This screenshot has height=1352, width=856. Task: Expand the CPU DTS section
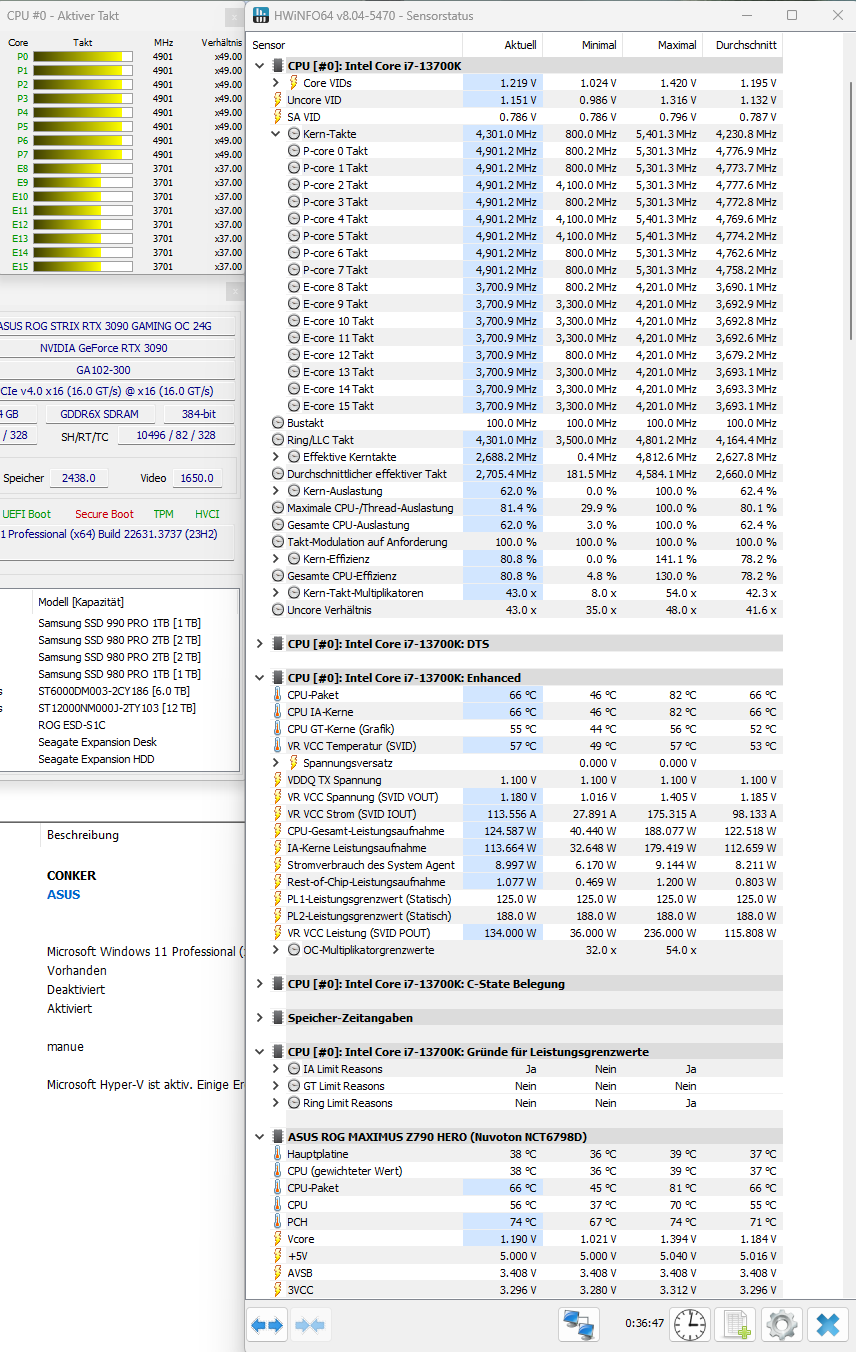(260, 644)
